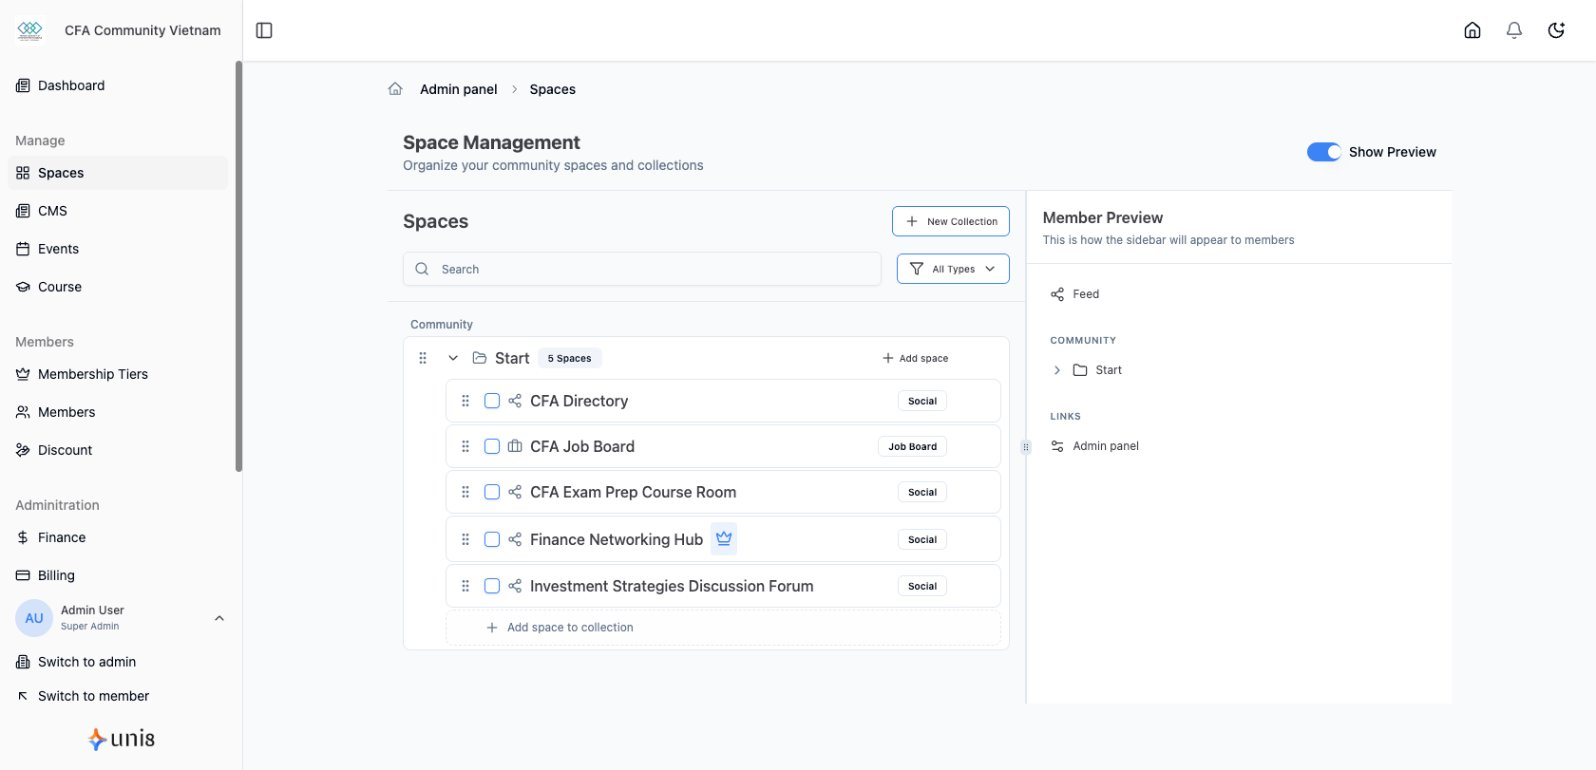The height and width of the screenshot is (770, 1596).
Task: Click the 5 Spaces count badge
Action: tap(570, 358)
